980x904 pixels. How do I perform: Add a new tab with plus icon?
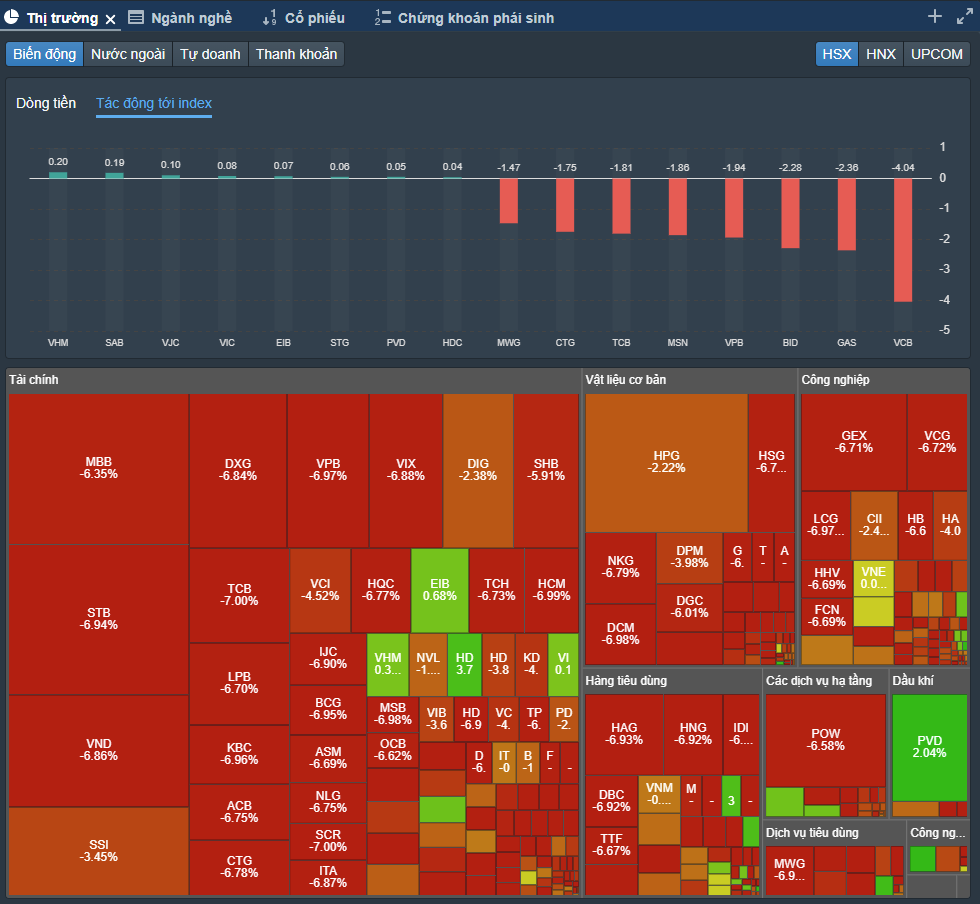click(x=935, y=16)
